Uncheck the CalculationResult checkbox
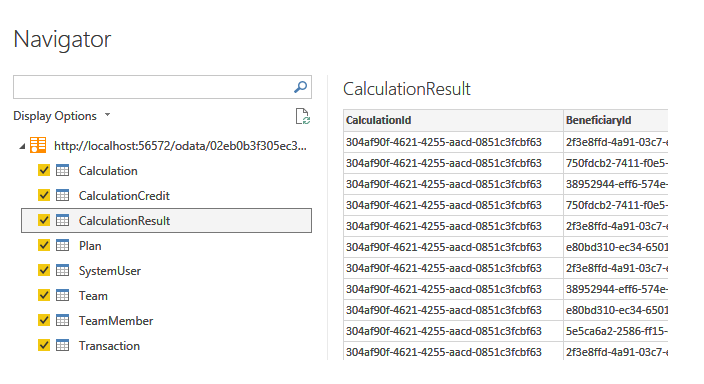 (x=44, y=221)
